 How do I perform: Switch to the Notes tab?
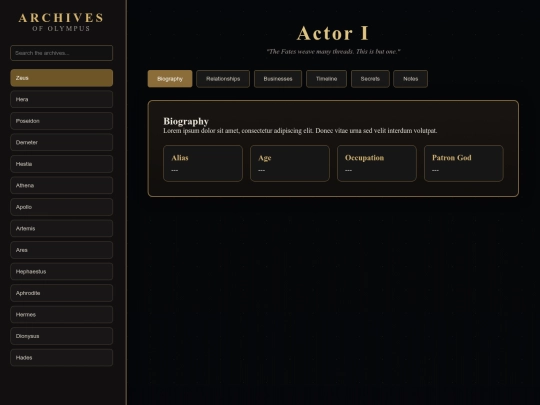[411, 79]
